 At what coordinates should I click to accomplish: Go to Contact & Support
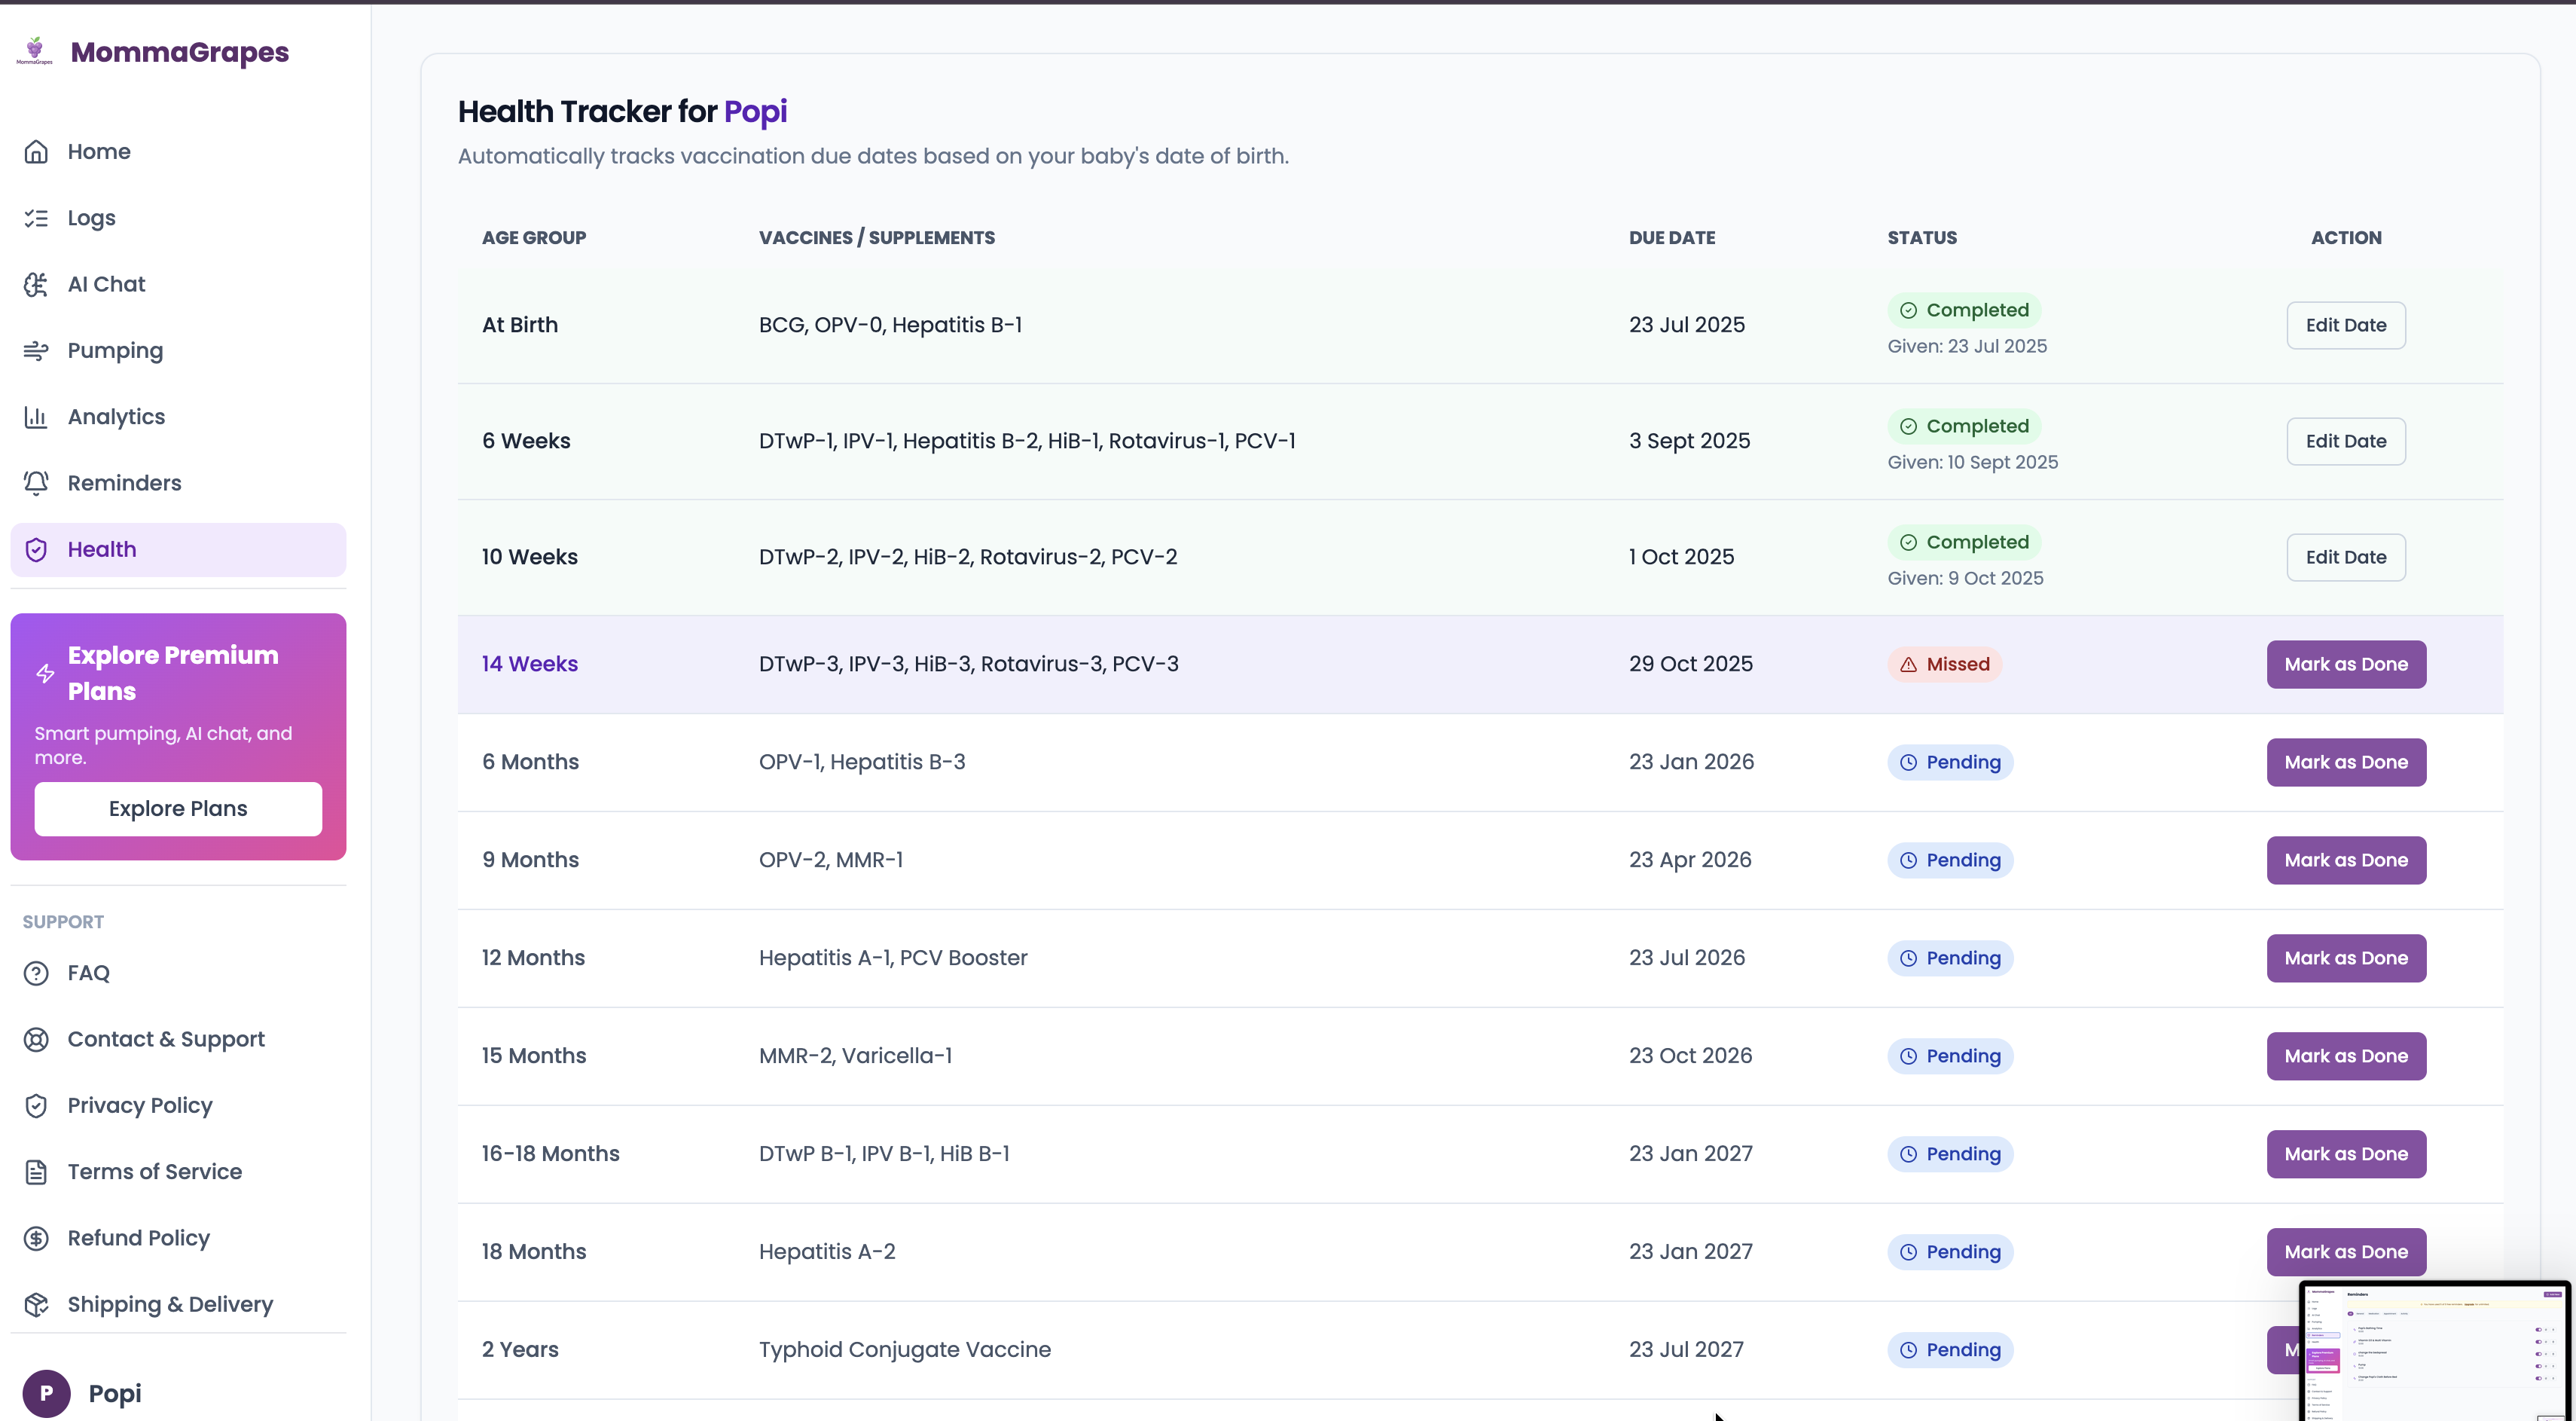coord(166,1039)
